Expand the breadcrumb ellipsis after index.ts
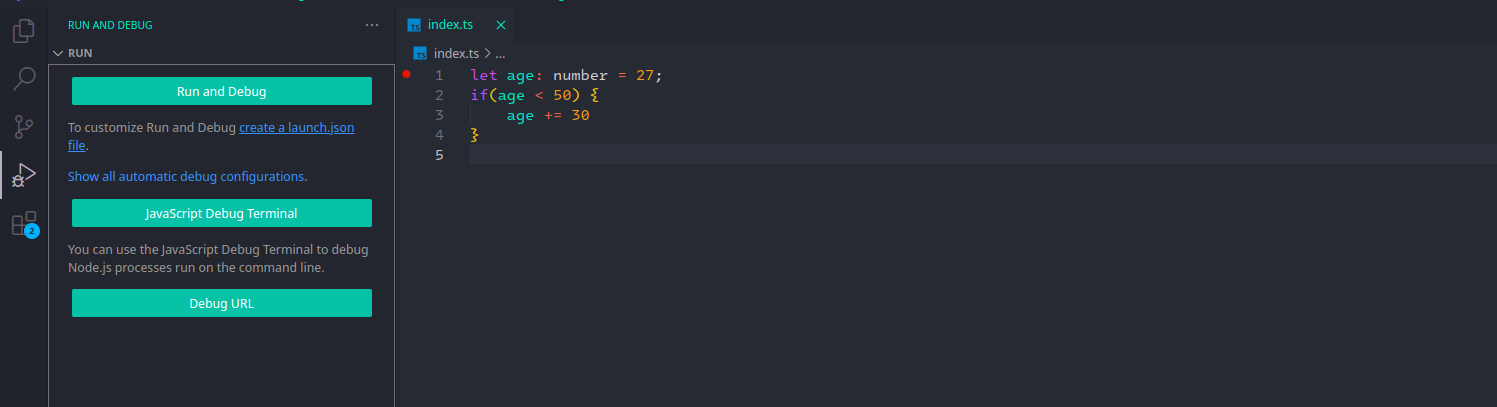The image size is (1497, 407). click(500, 54)
